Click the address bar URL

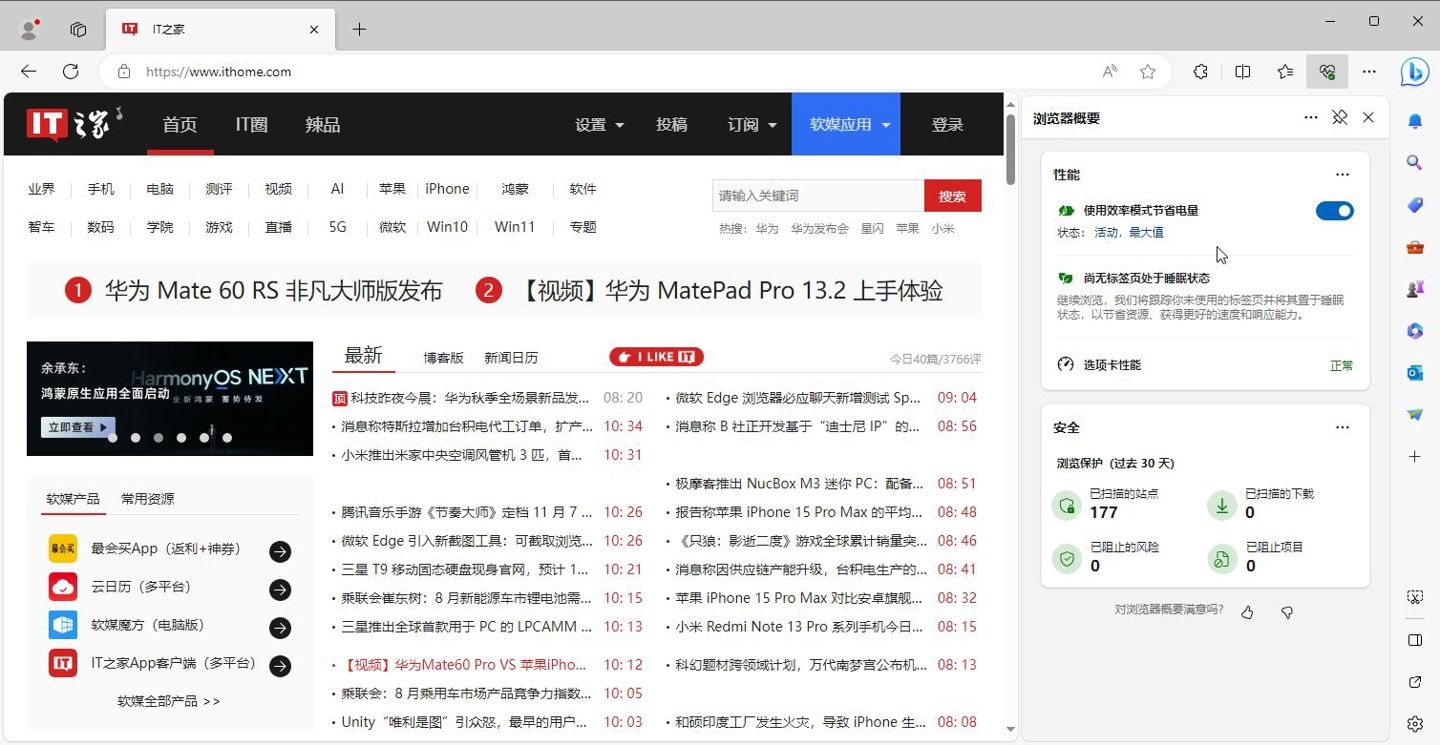(218, 72)
